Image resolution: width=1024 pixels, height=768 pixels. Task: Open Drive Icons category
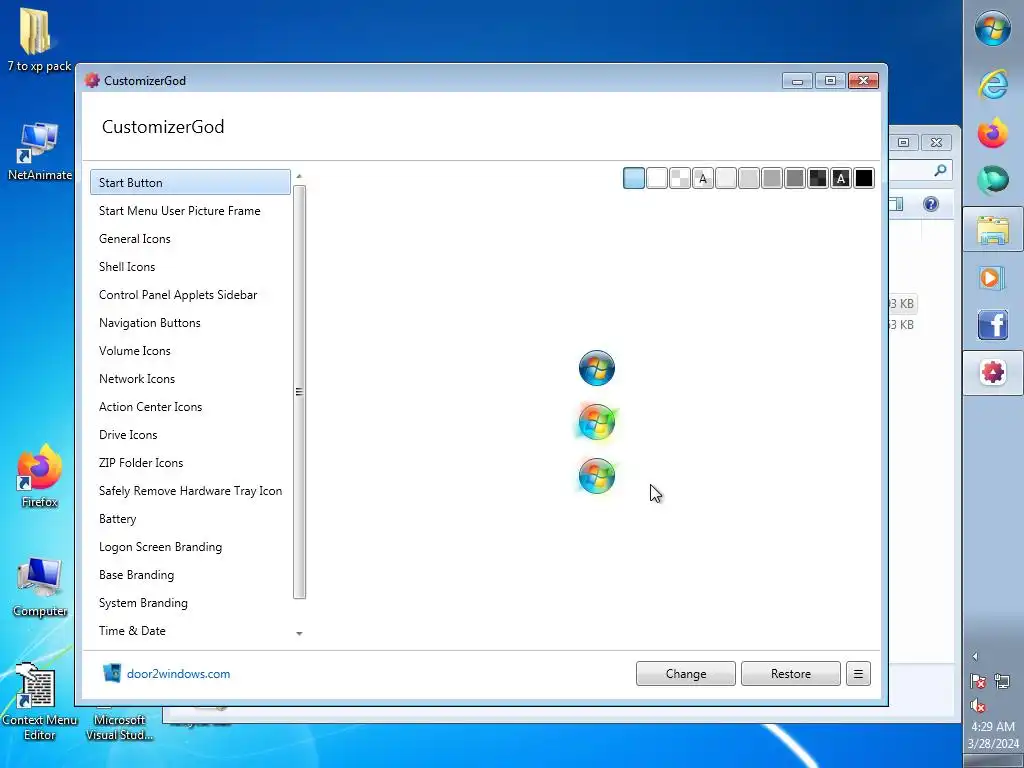[128, 435]
